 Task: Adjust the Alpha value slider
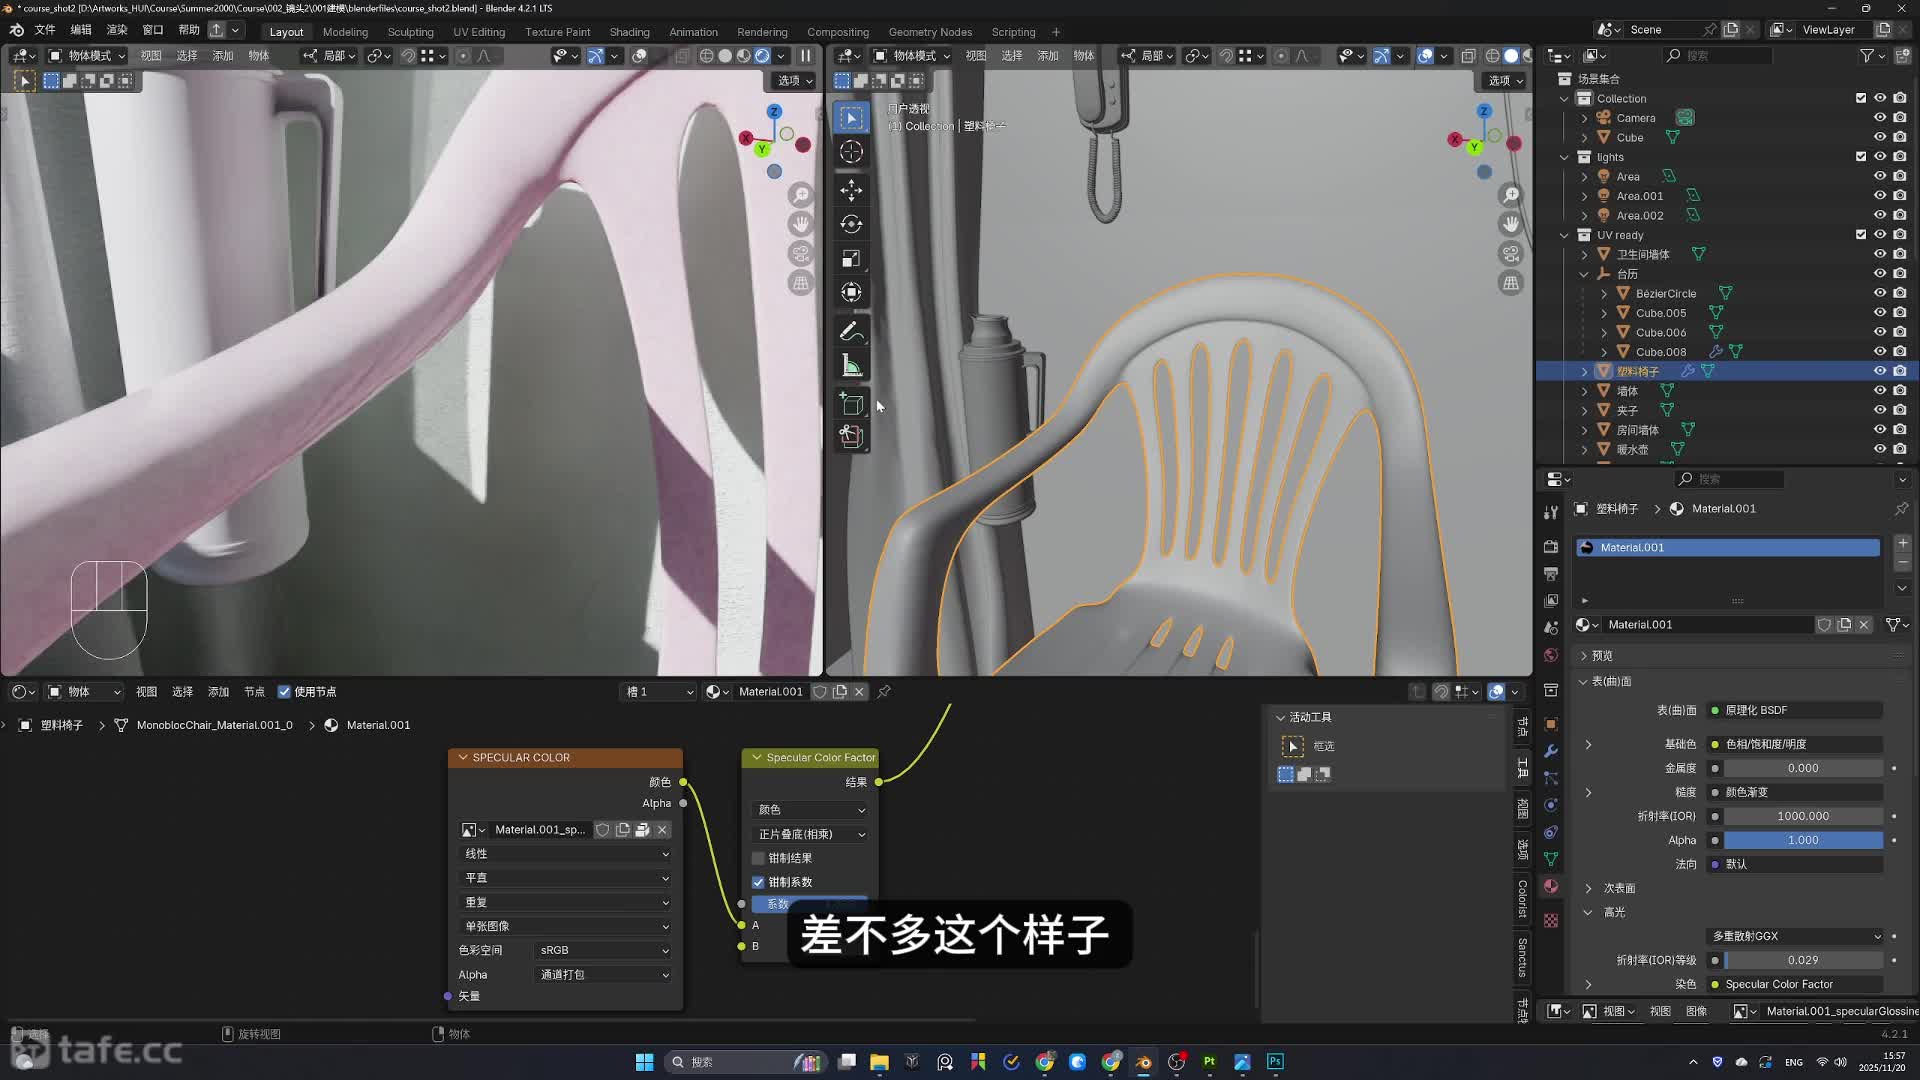[1802, 840]
